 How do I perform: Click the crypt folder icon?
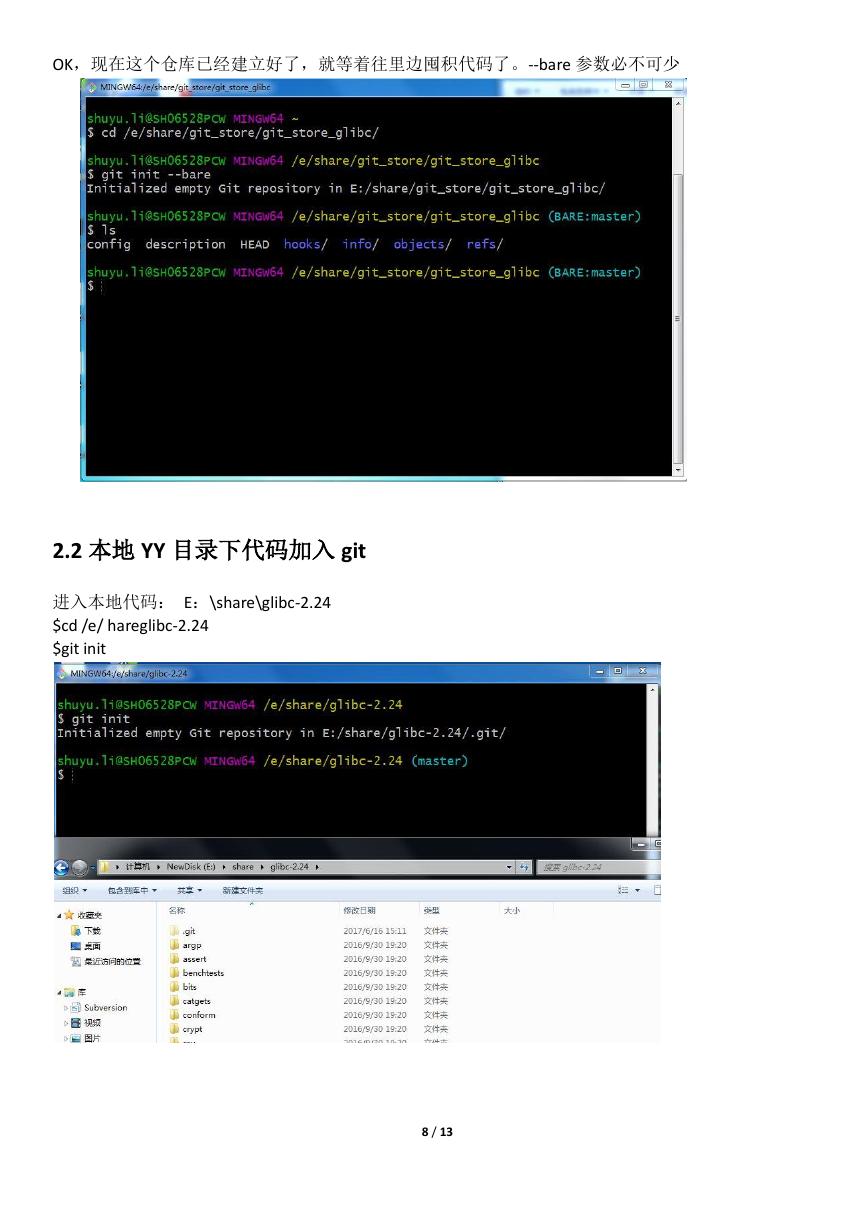click(174, 1029)
